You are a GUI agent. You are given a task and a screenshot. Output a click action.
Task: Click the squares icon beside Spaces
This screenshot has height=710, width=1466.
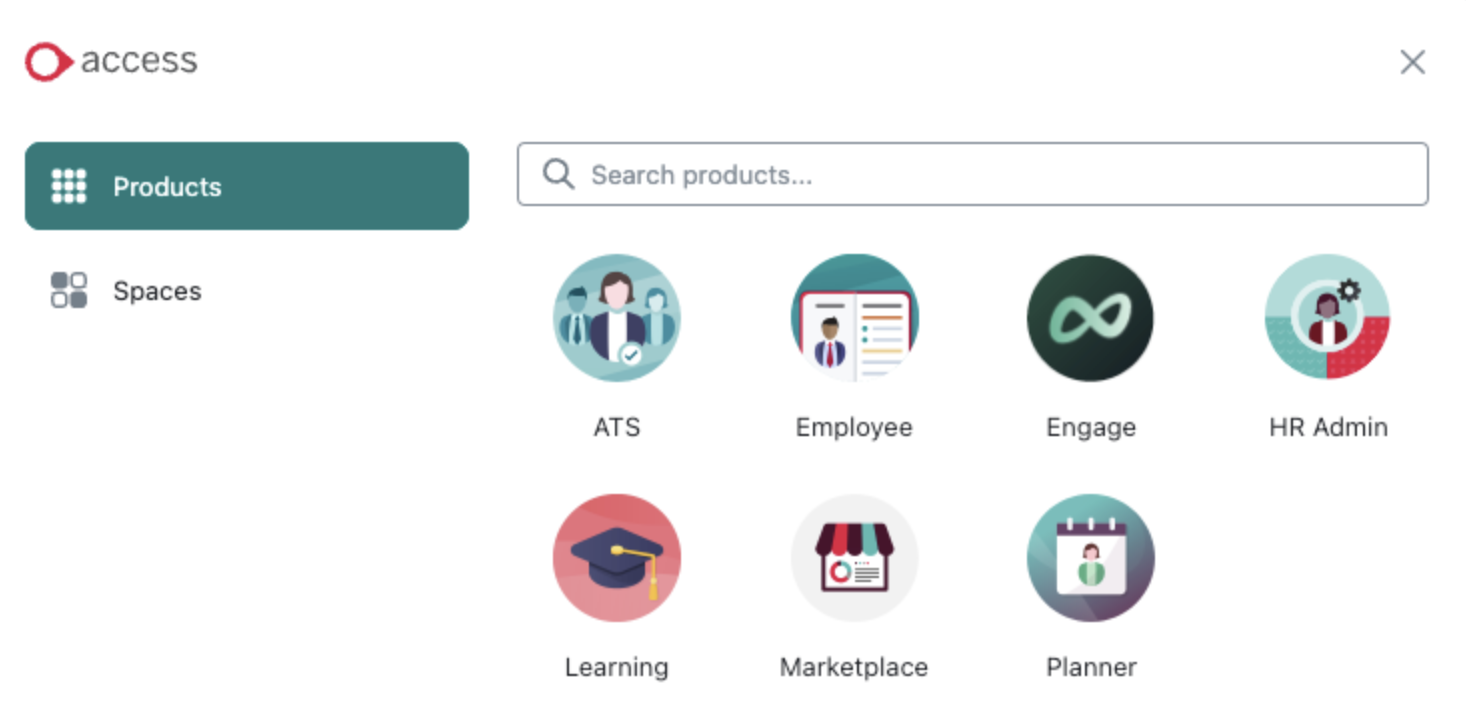pos(69,291)
